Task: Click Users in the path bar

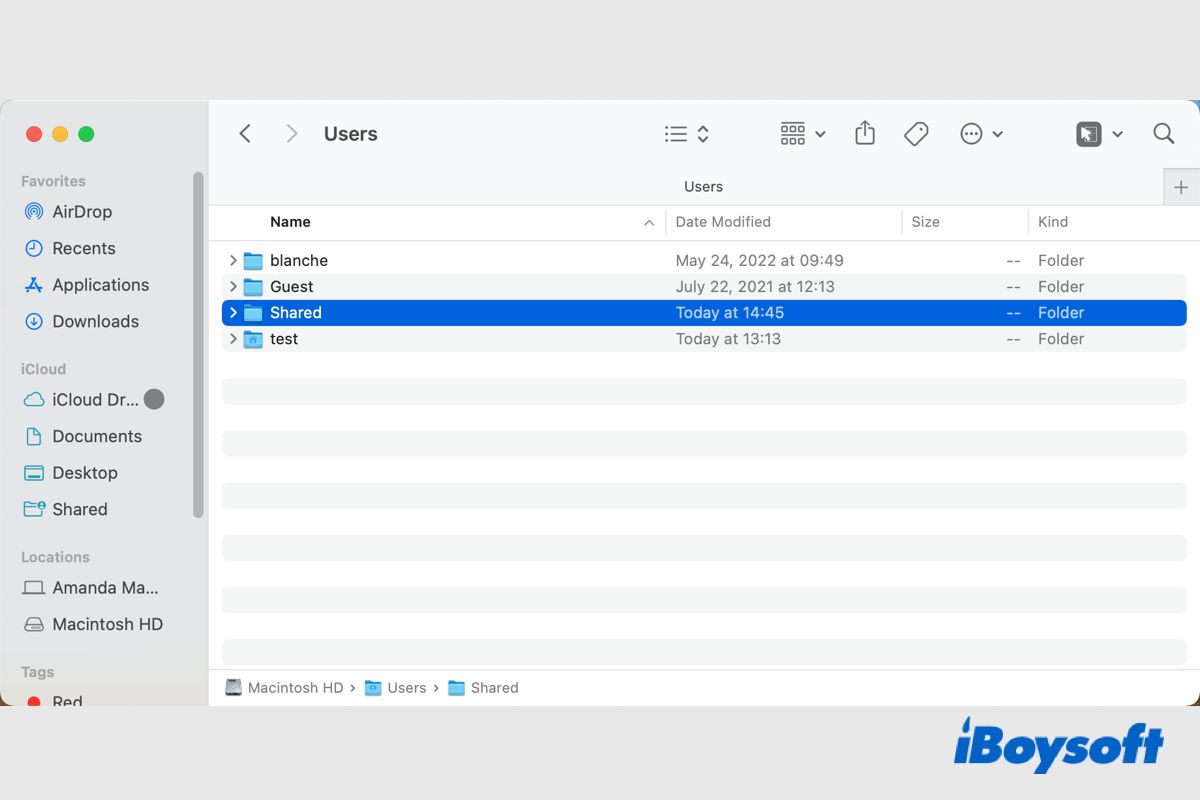Action: [396, 688]
